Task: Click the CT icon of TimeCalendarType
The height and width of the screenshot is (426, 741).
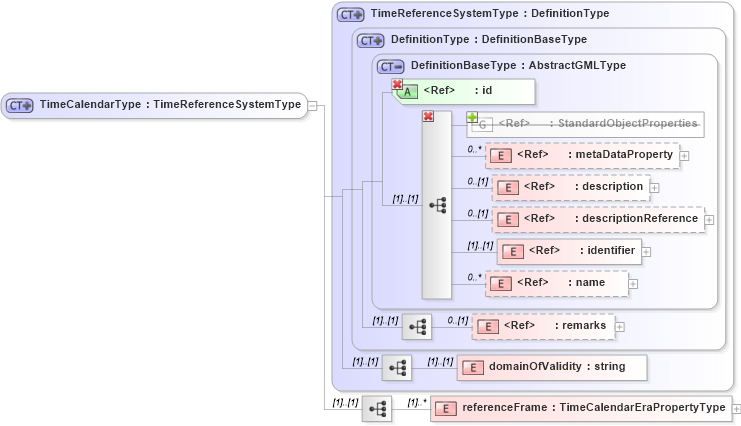Action: pos(20,105)
